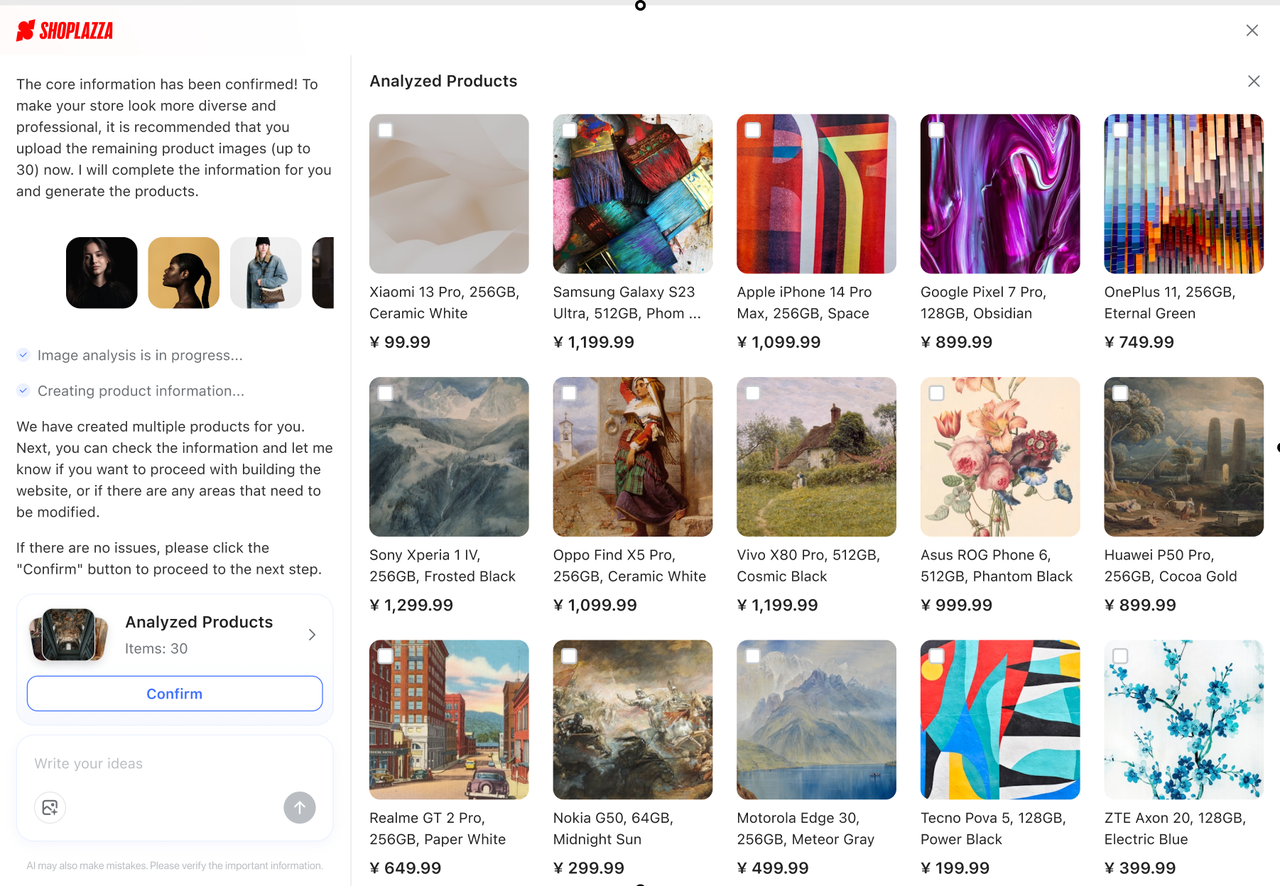Tick the OnePlus 11 product checkbox
The height and width of the screenshot is (886, 1280).
1120,130
